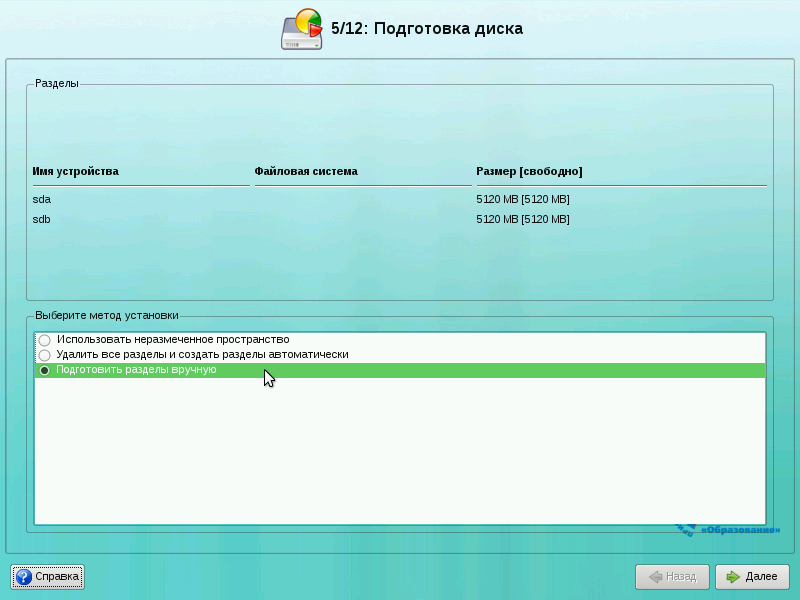Open help with the Справка button
The image size is (800, 600).
click(47, 577)
